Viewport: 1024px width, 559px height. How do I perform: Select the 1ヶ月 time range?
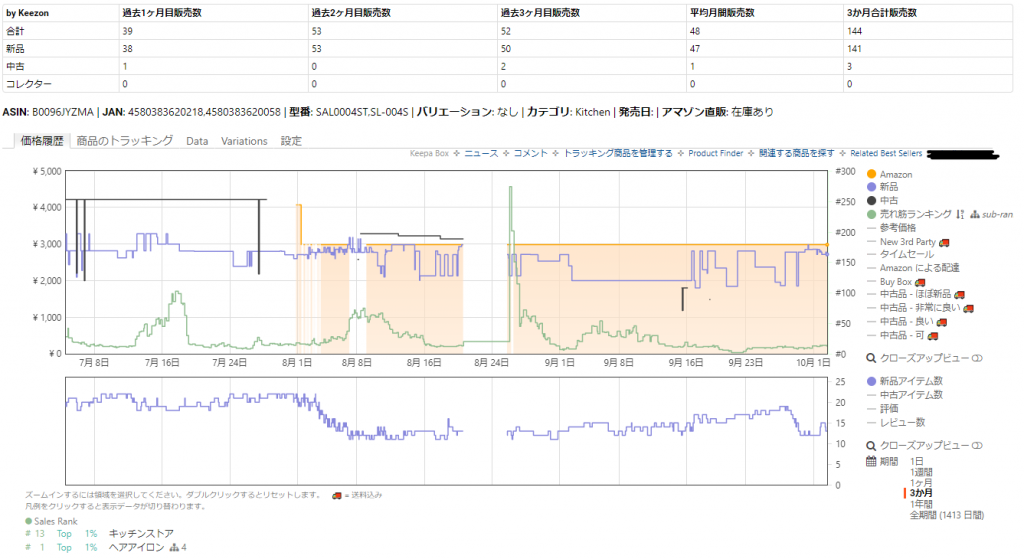(922, 482)
